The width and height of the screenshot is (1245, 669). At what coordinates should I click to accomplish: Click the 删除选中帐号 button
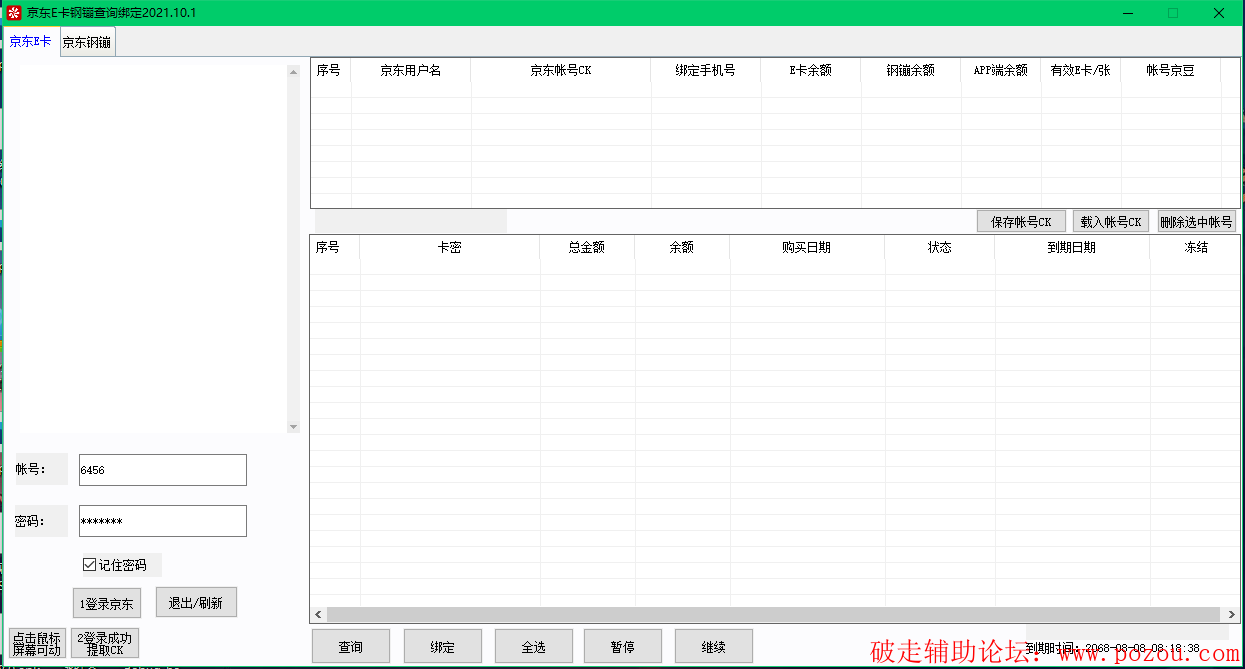point(1196,222)
